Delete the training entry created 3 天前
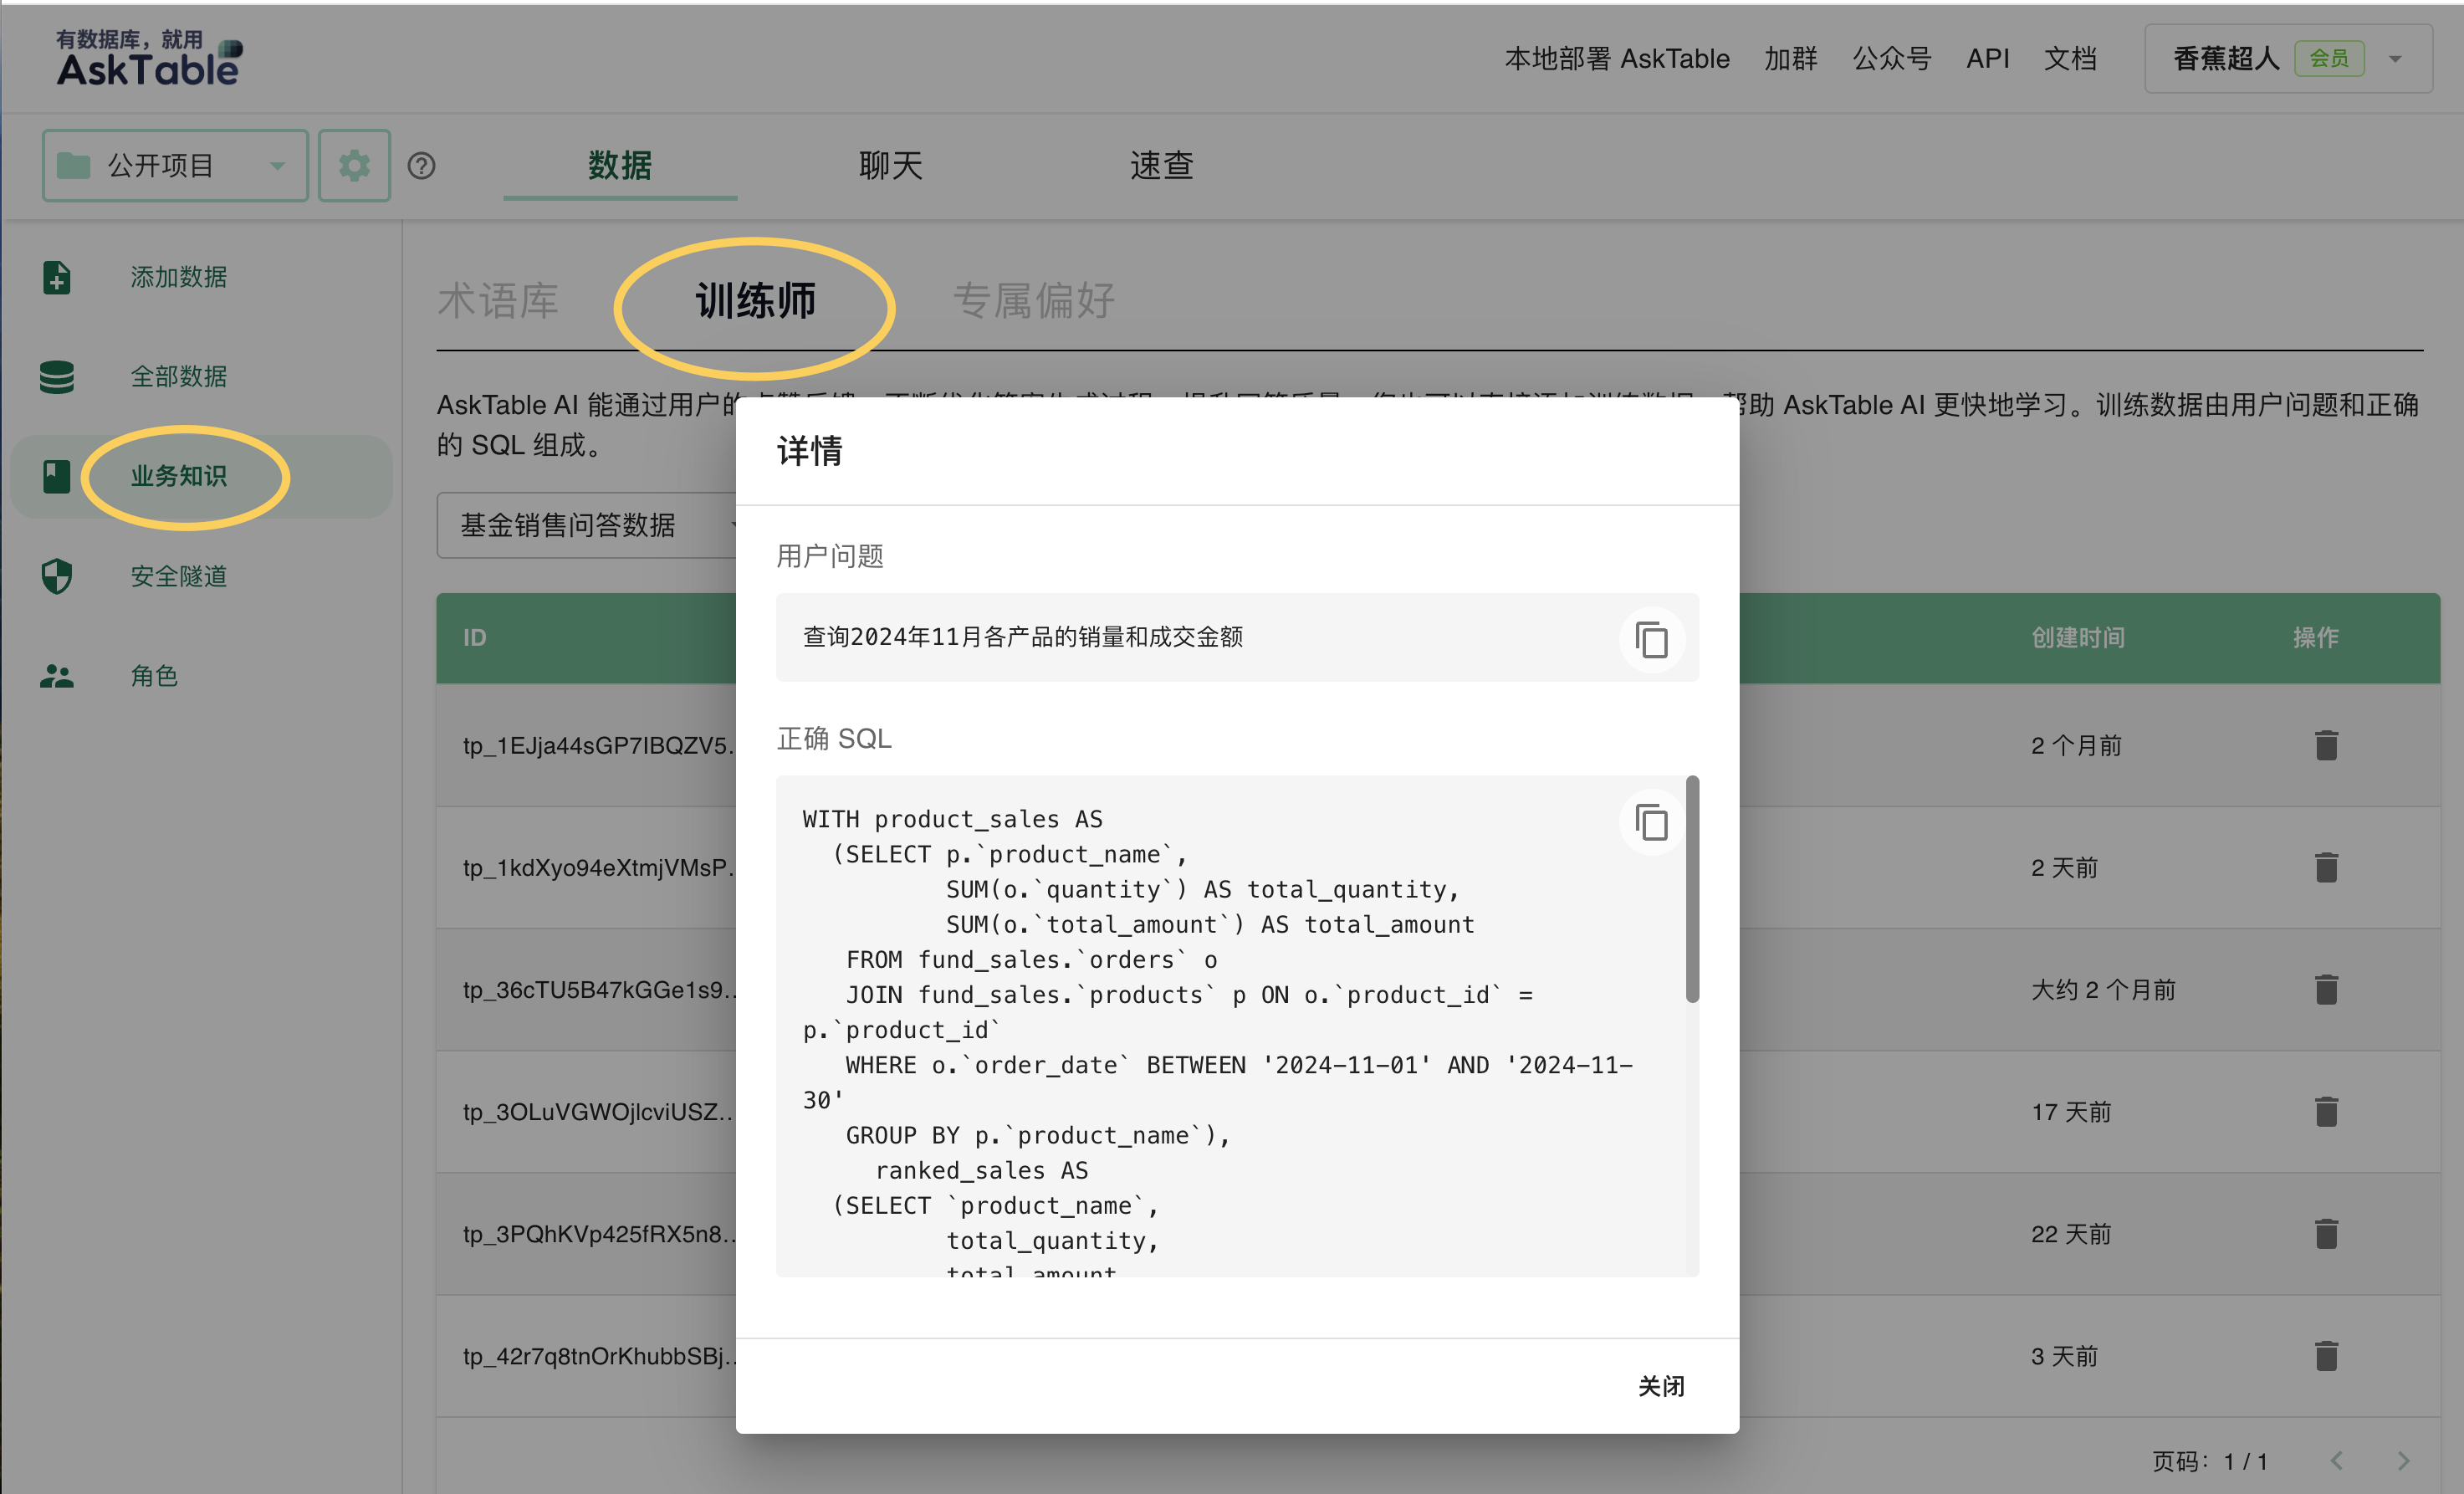The height and width of the screenshot is (1494, 2464). coord(2326,1356)
